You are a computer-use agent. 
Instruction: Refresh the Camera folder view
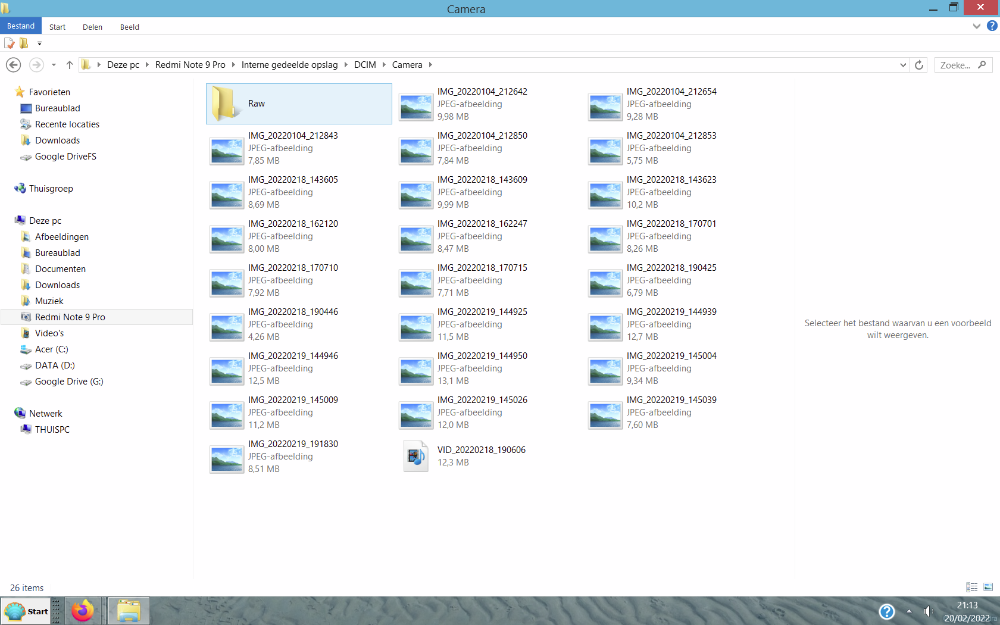point(921,64)
